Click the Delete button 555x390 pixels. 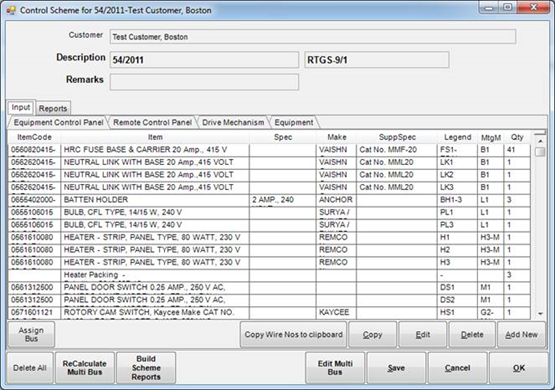pos(472,334)
